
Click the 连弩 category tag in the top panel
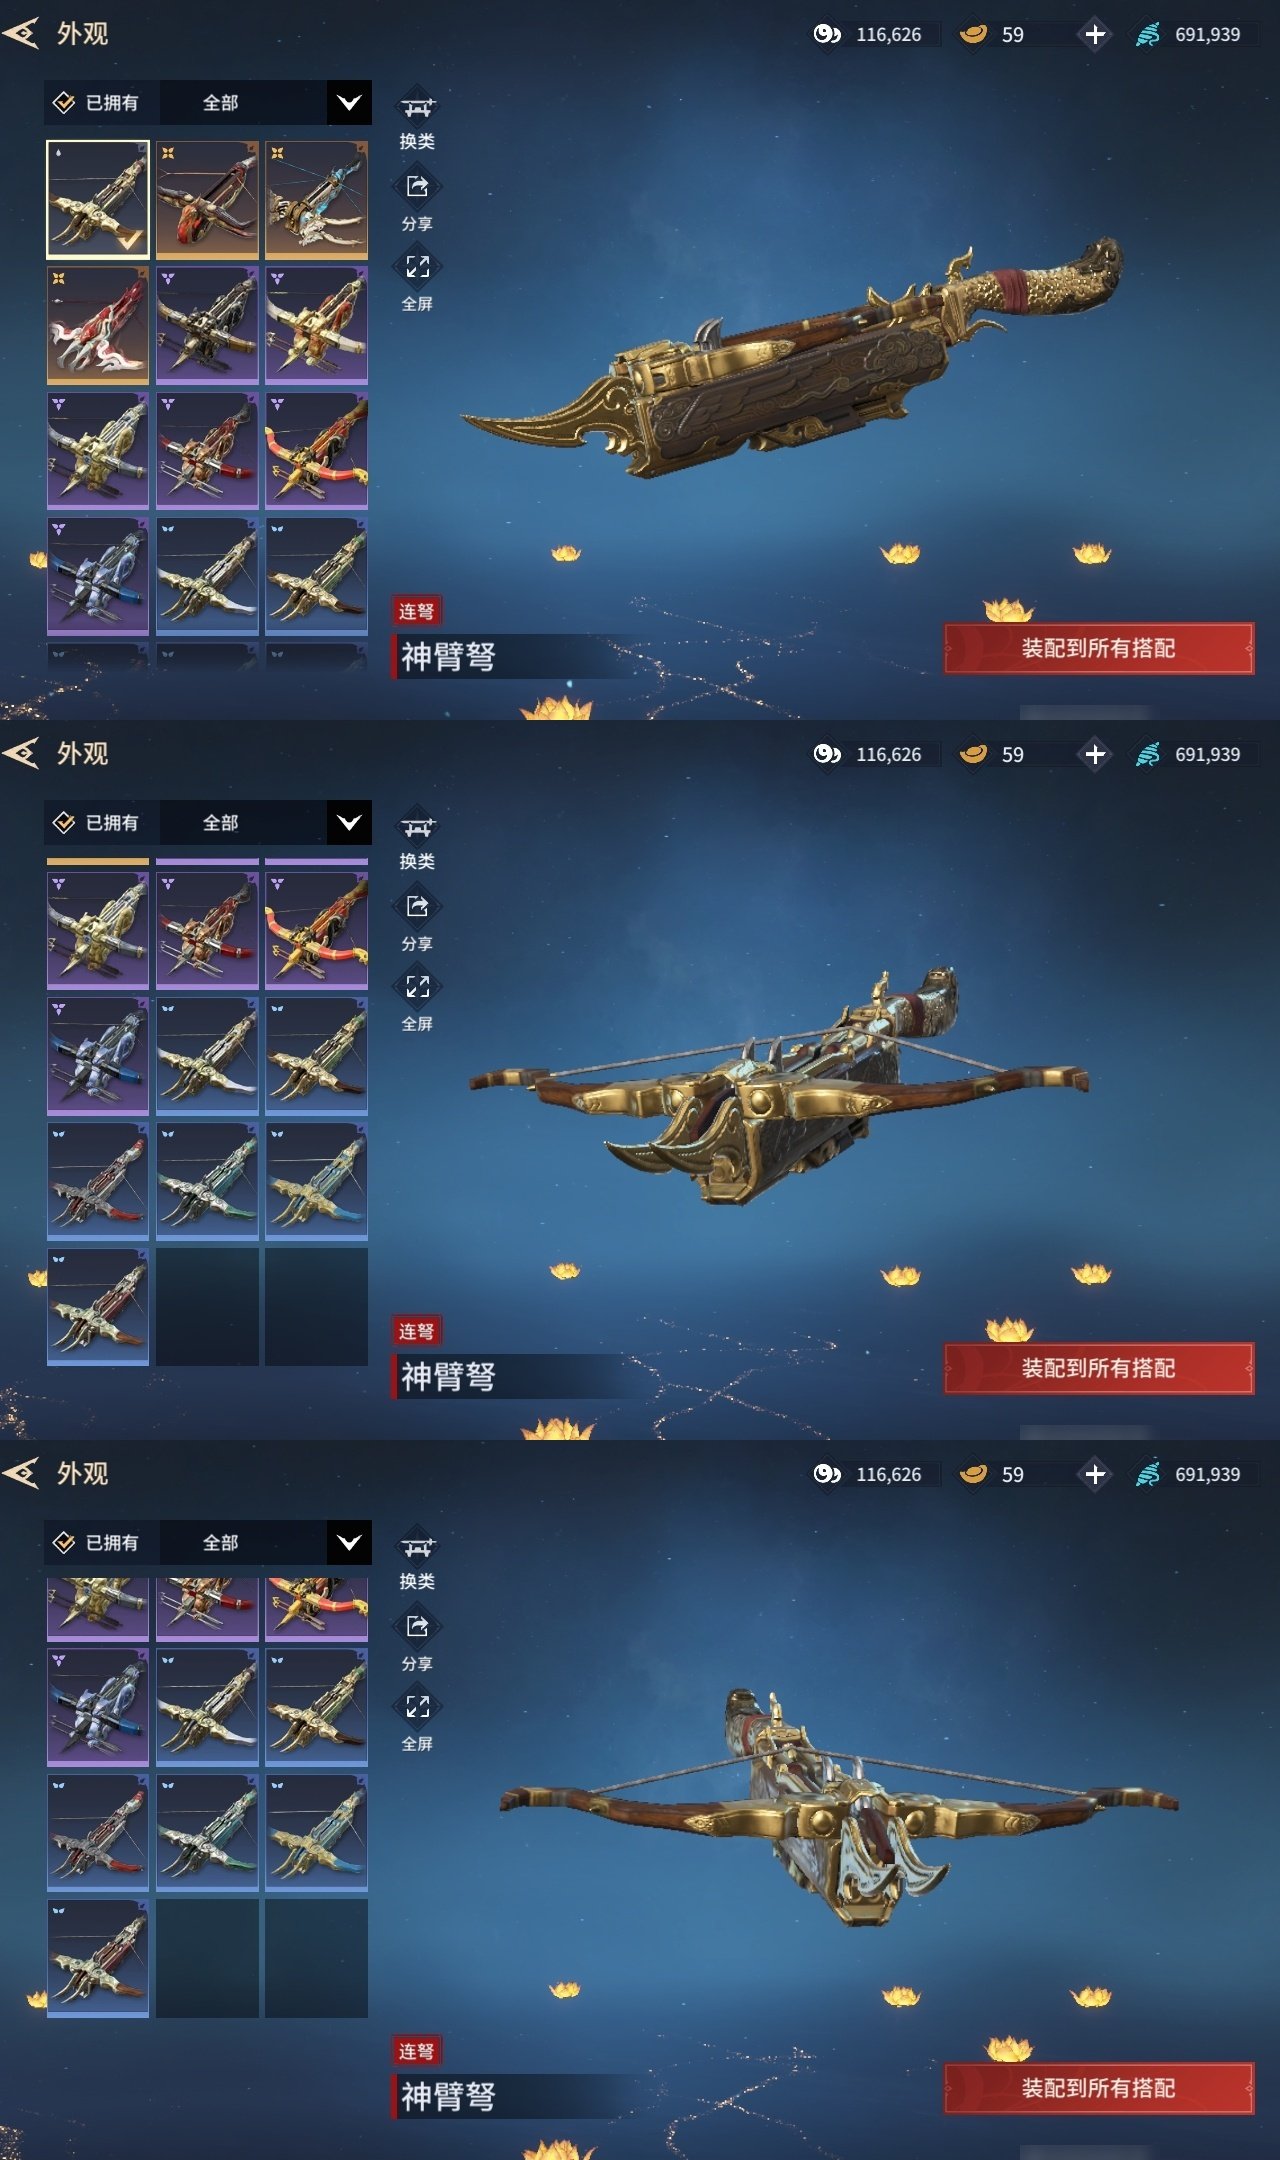[x=416, y=611]
